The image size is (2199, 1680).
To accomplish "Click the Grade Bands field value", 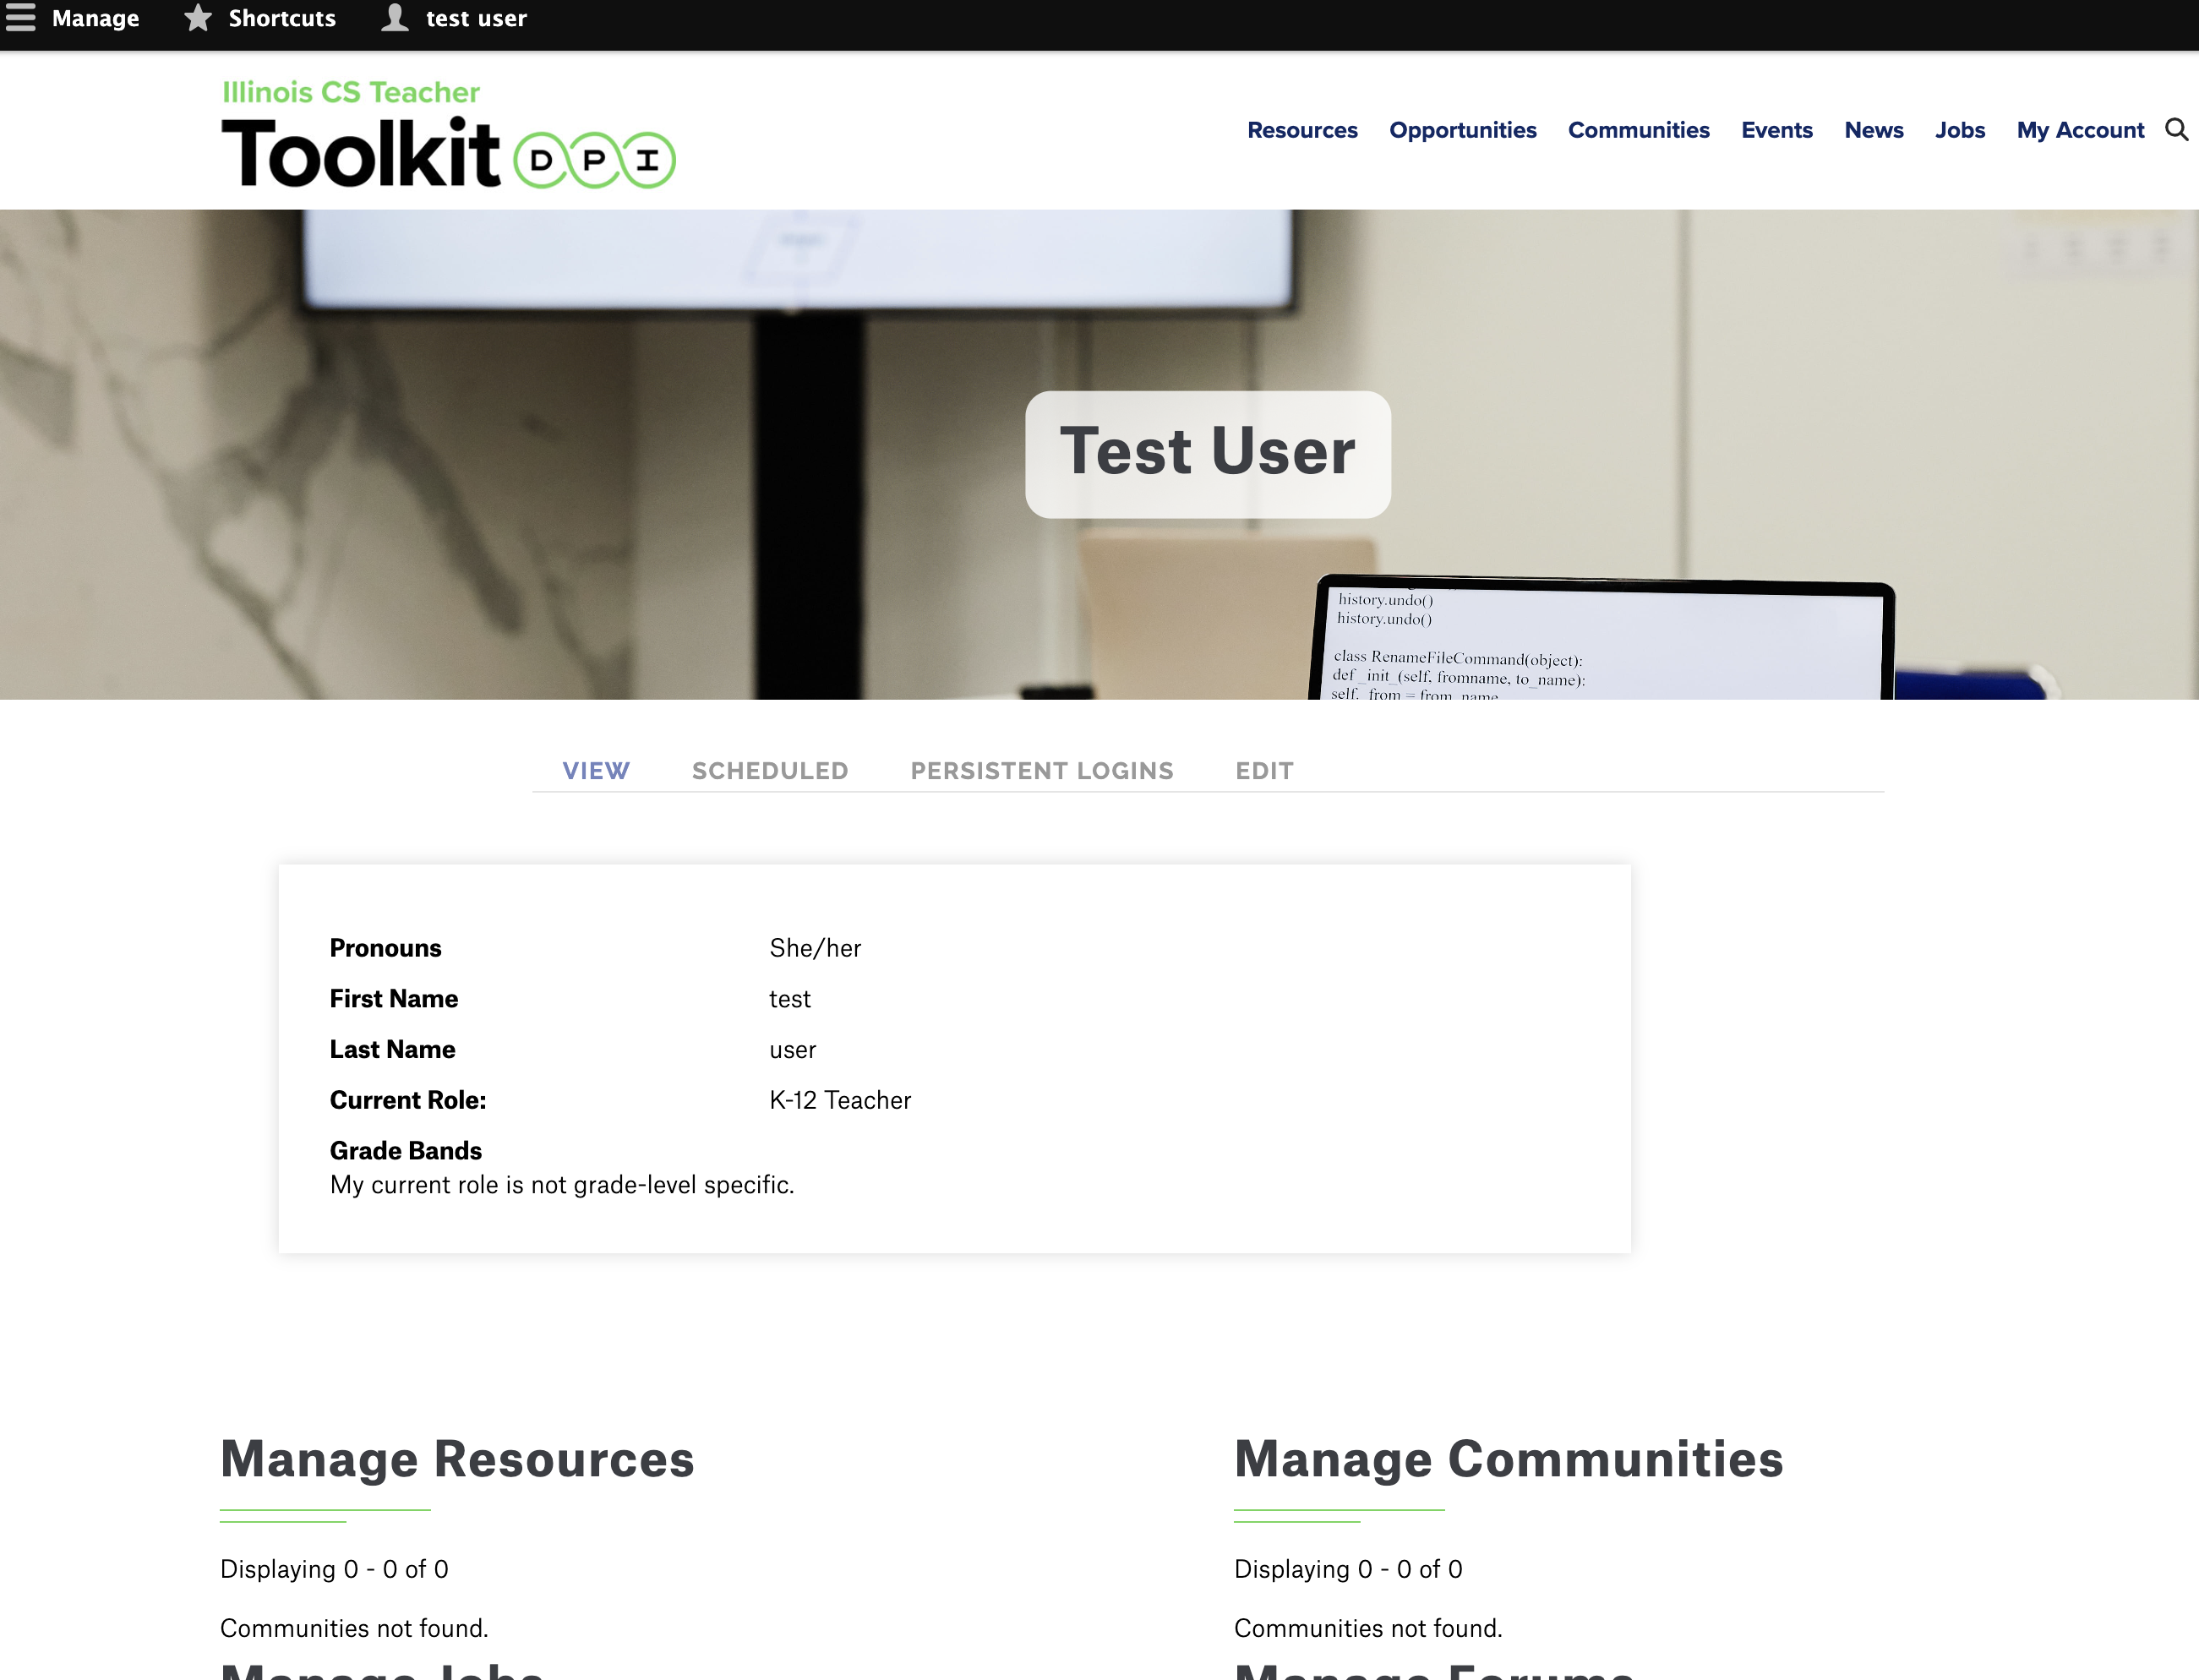I will tap(561, 1184).
